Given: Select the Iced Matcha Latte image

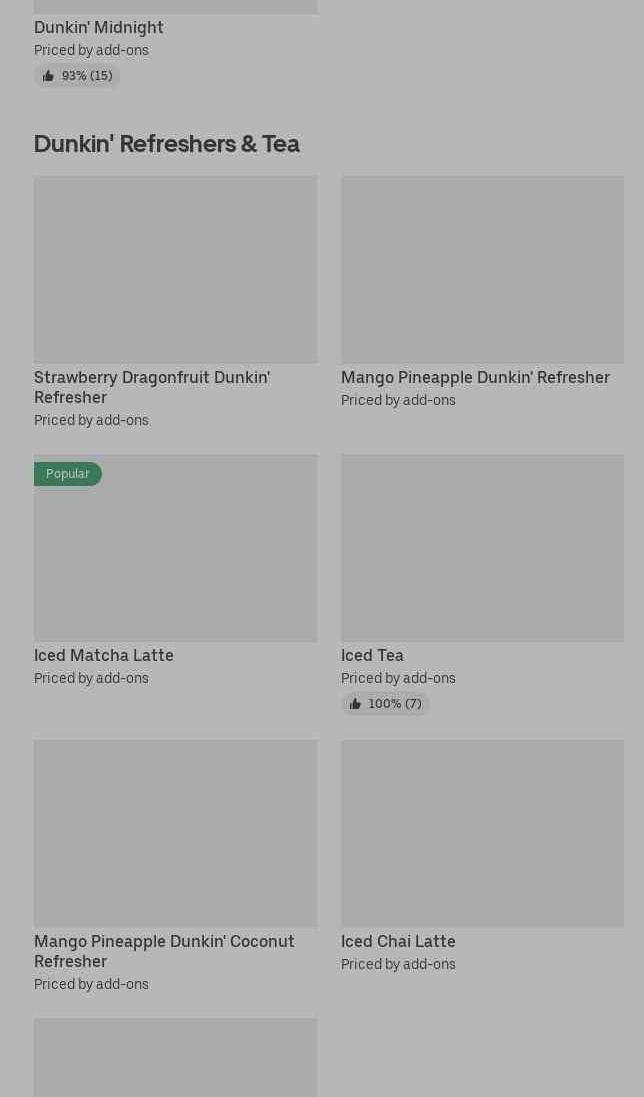Looking at the screenshot, I should pyautogui.click(x=176, y=548).
